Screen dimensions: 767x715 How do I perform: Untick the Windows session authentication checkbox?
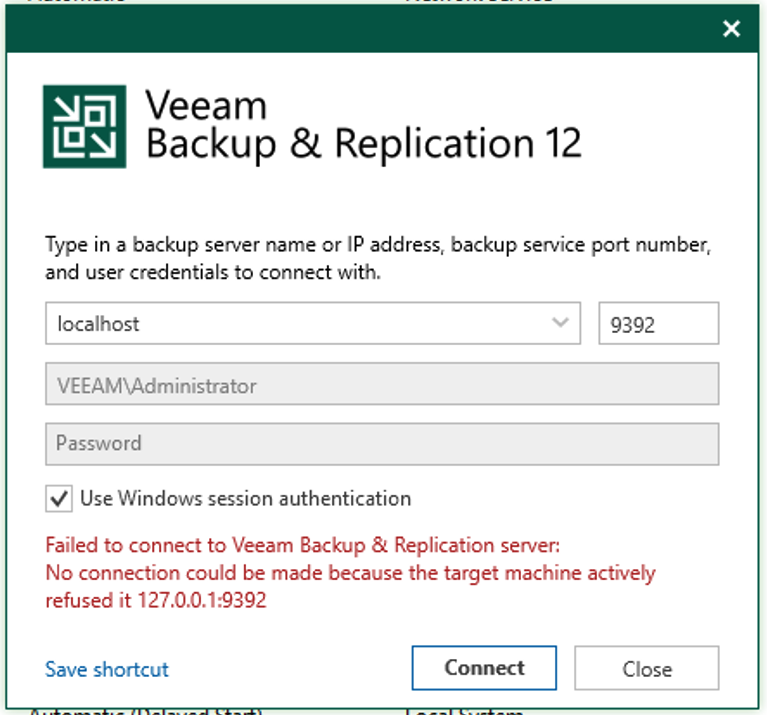pos(59,498)
